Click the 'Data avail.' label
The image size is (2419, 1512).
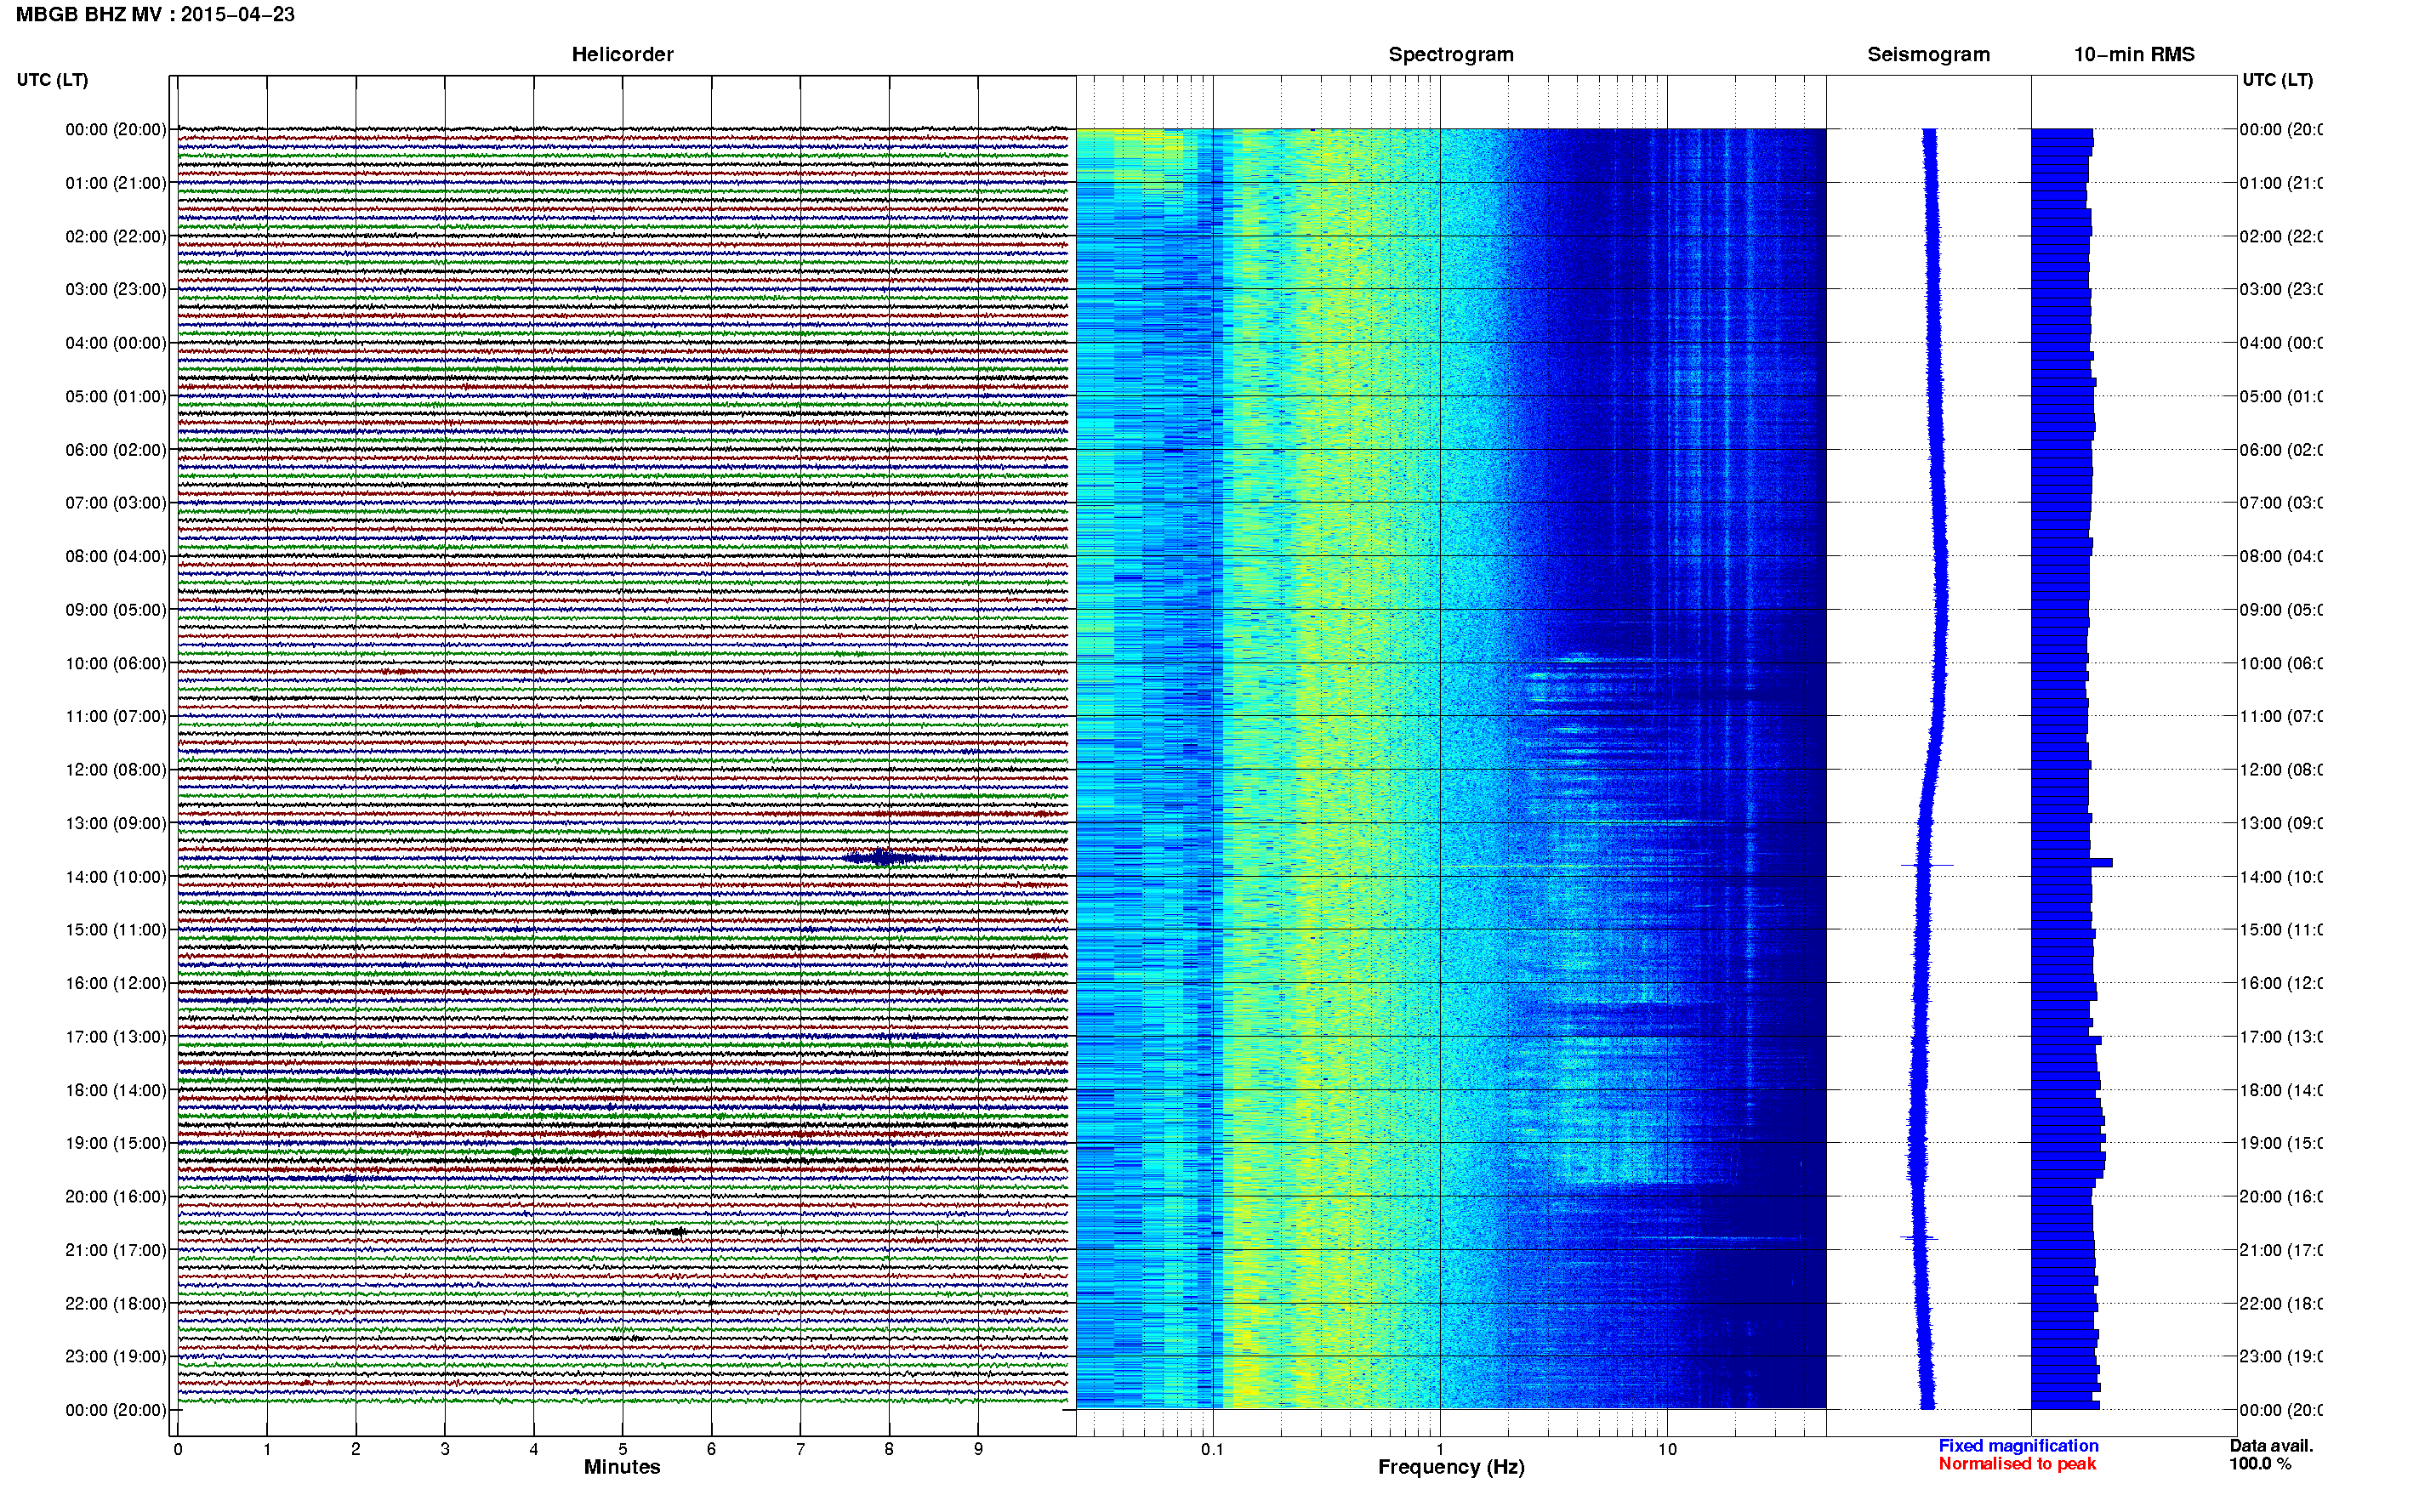click(x=2271, y=1446)
